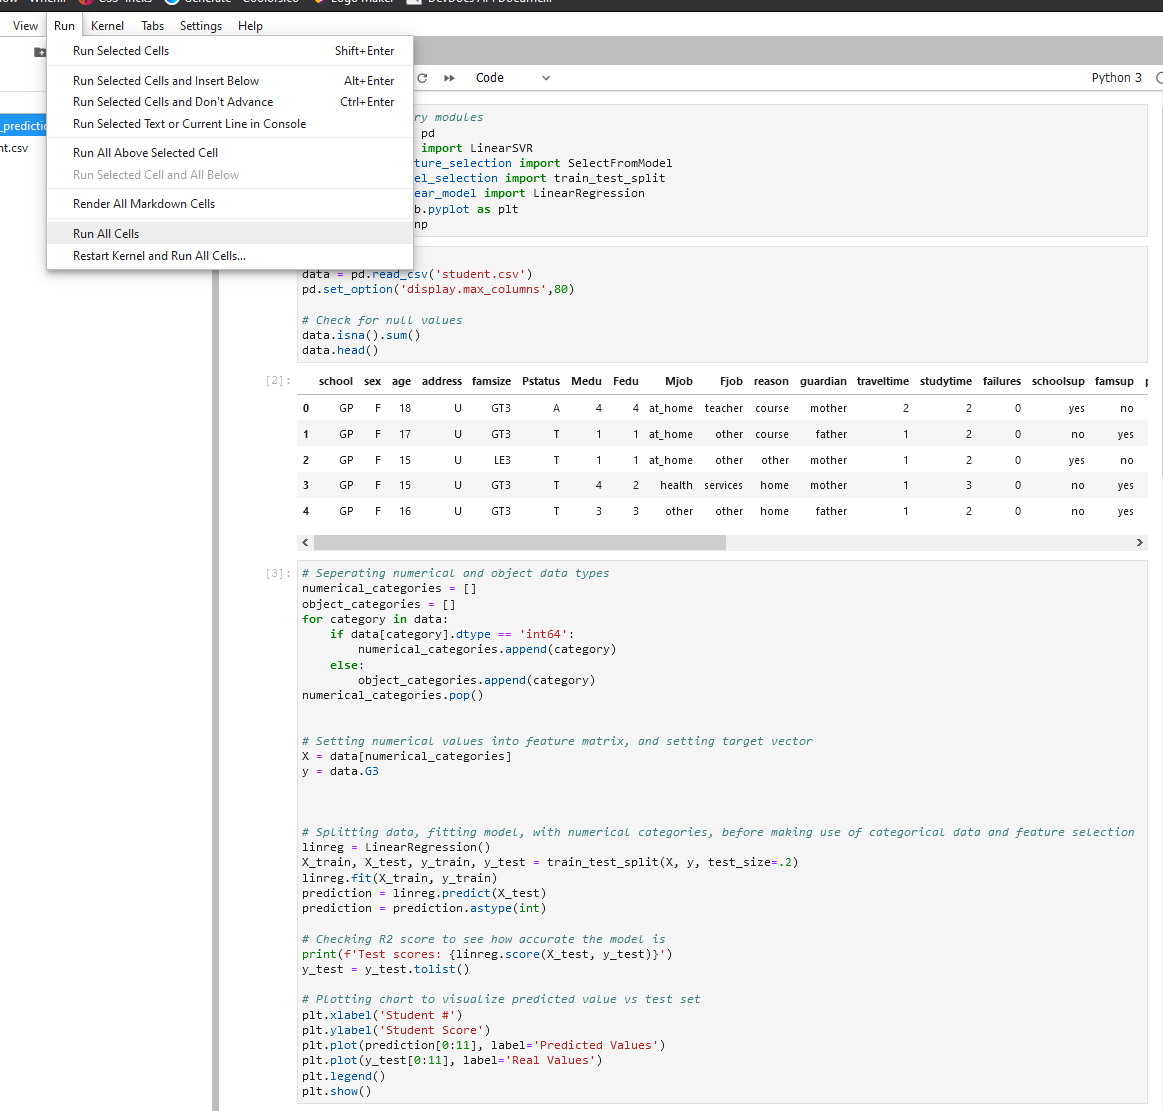Viewport: 1163px width, 1111px height.
Task: Choose Run Selected Text or Current Line in Console
Action: coord(230,124)
